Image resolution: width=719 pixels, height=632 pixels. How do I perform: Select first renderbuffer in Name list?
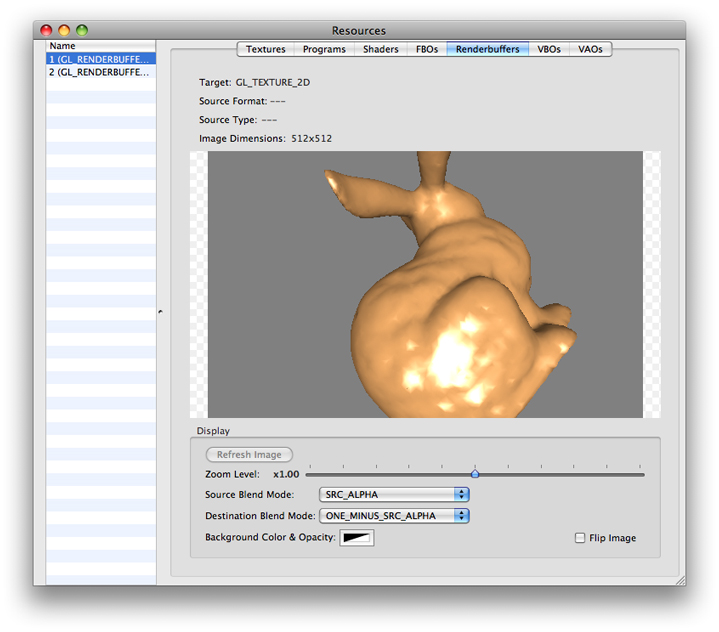pos(100,59)
